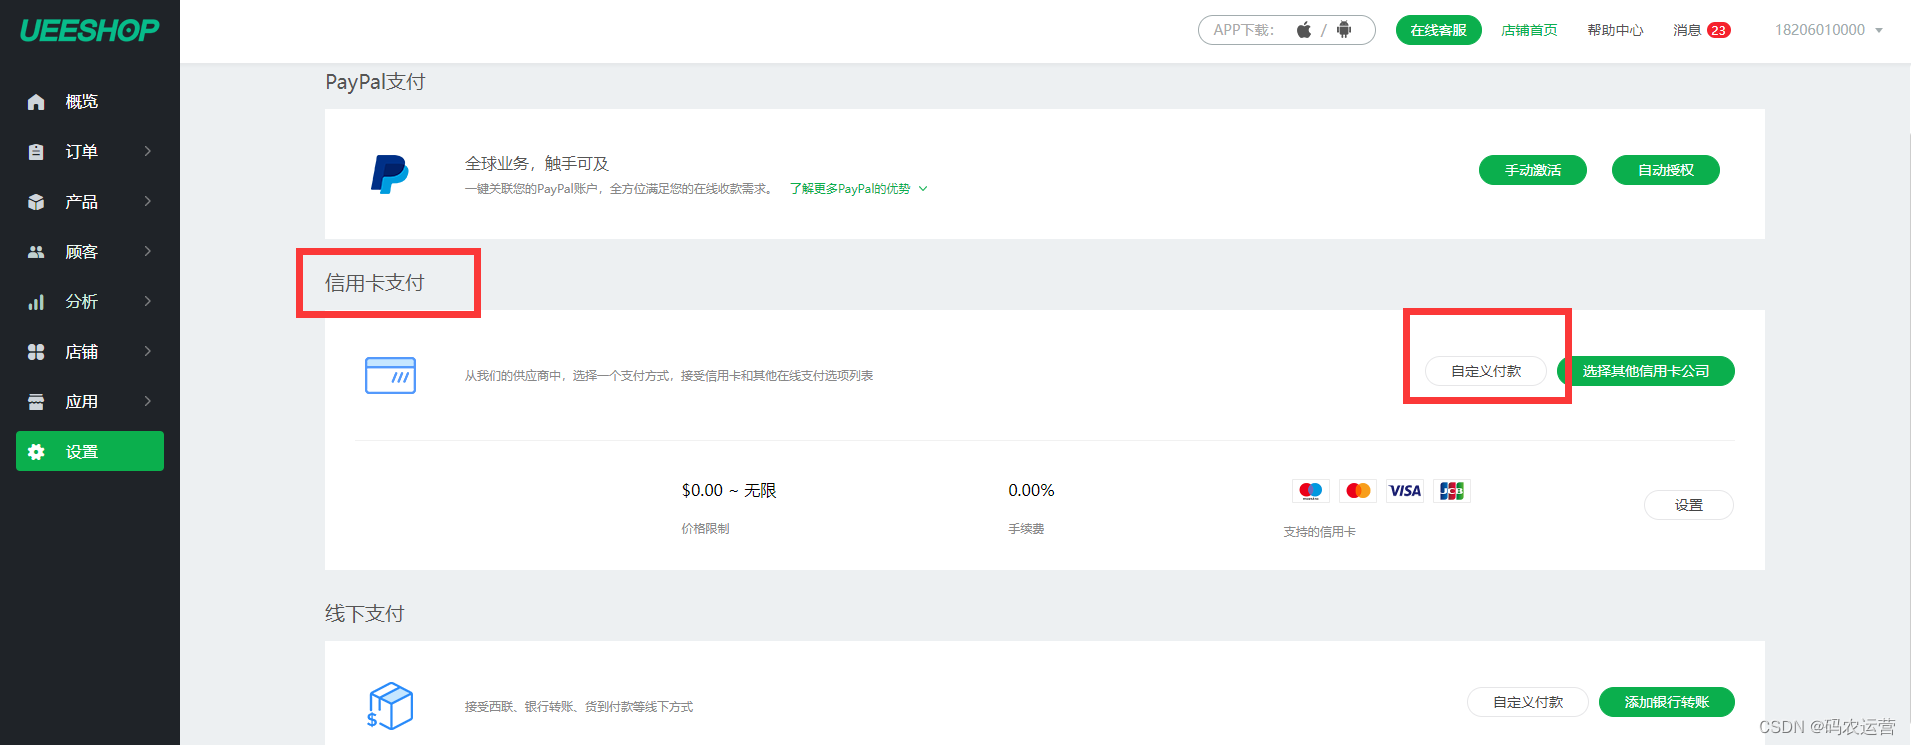This screenshot has height=745, width=1911.
Task: Click the 支持的信用卡 label
Action: [1320, 532]
